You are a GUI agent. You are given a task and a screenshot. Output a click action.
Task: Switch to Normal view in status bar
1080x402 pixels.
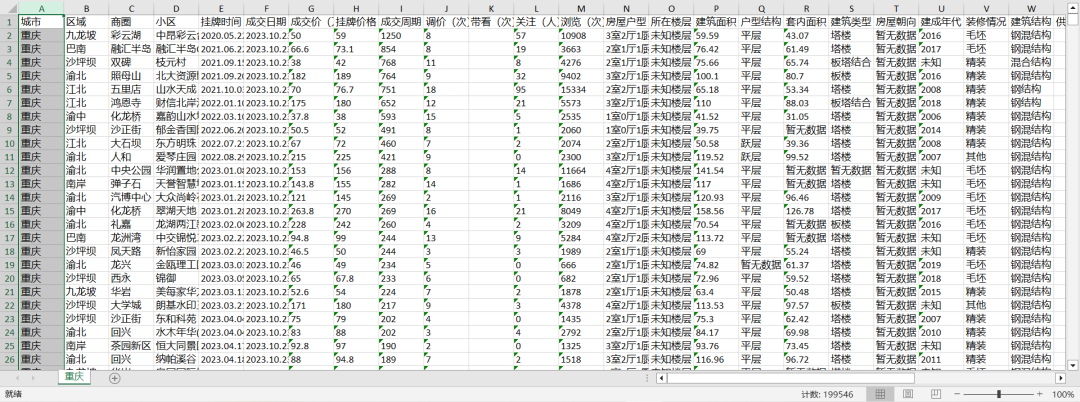coord(880,394)
